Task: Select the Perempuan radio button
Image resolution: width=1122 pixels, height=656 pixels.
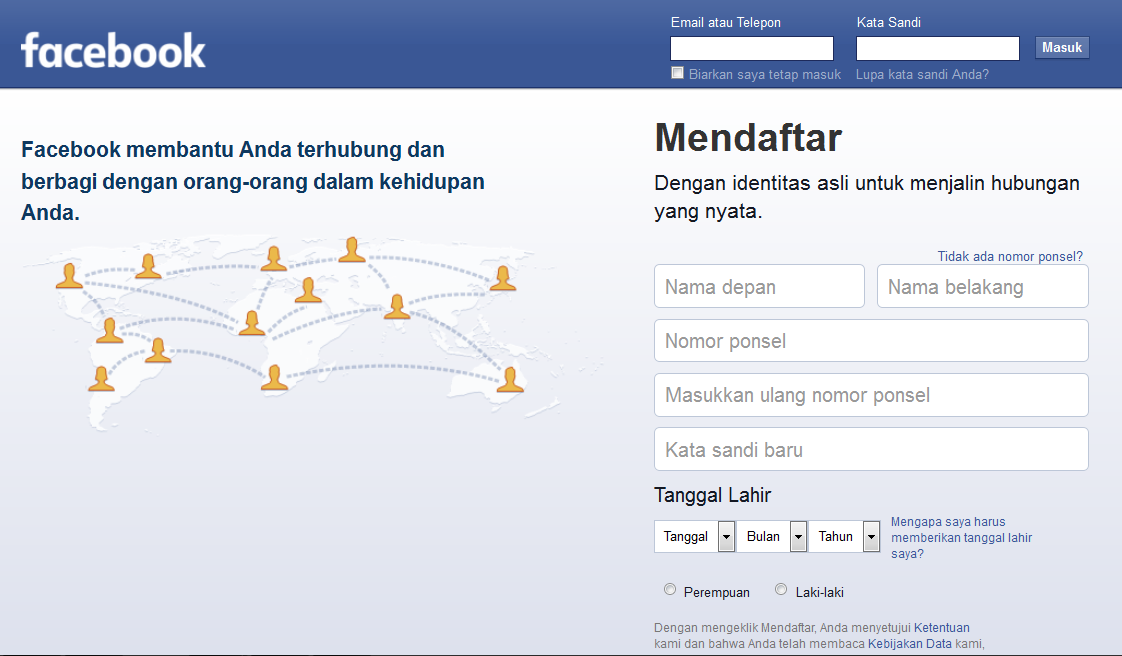Action: (670, 589)
